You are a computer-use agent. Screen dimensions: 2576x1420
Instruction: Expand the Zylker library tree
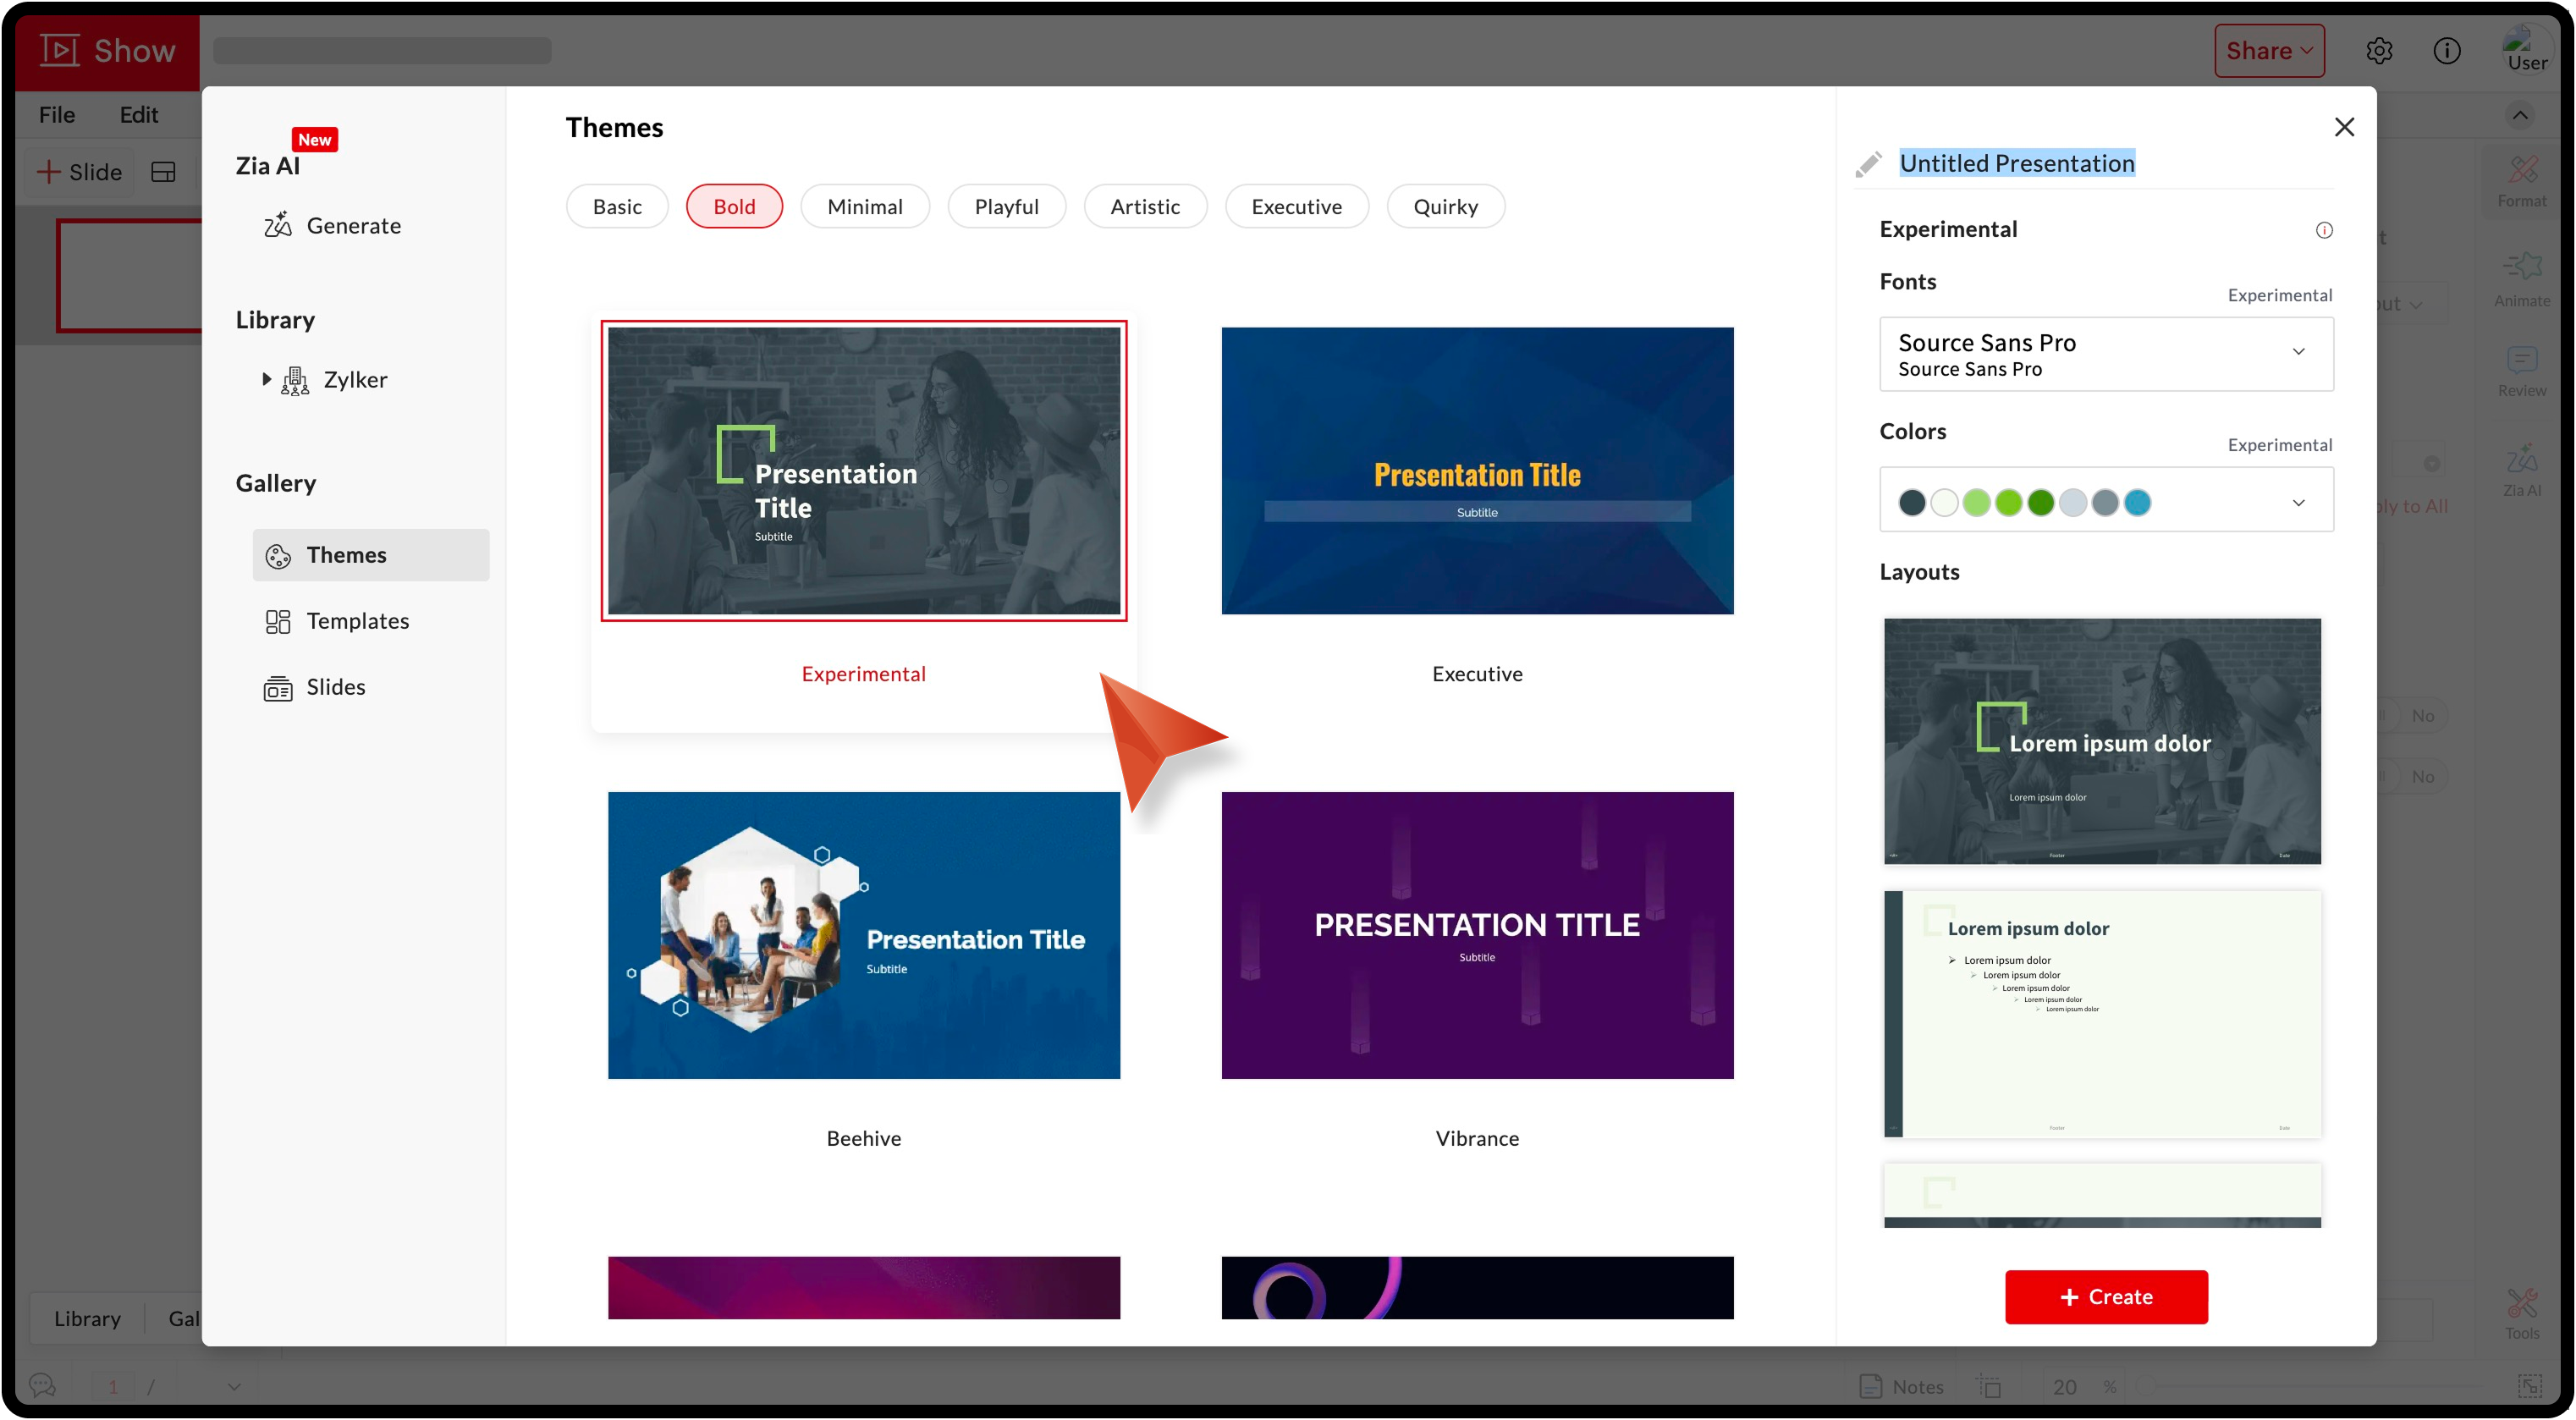[266, 379]
